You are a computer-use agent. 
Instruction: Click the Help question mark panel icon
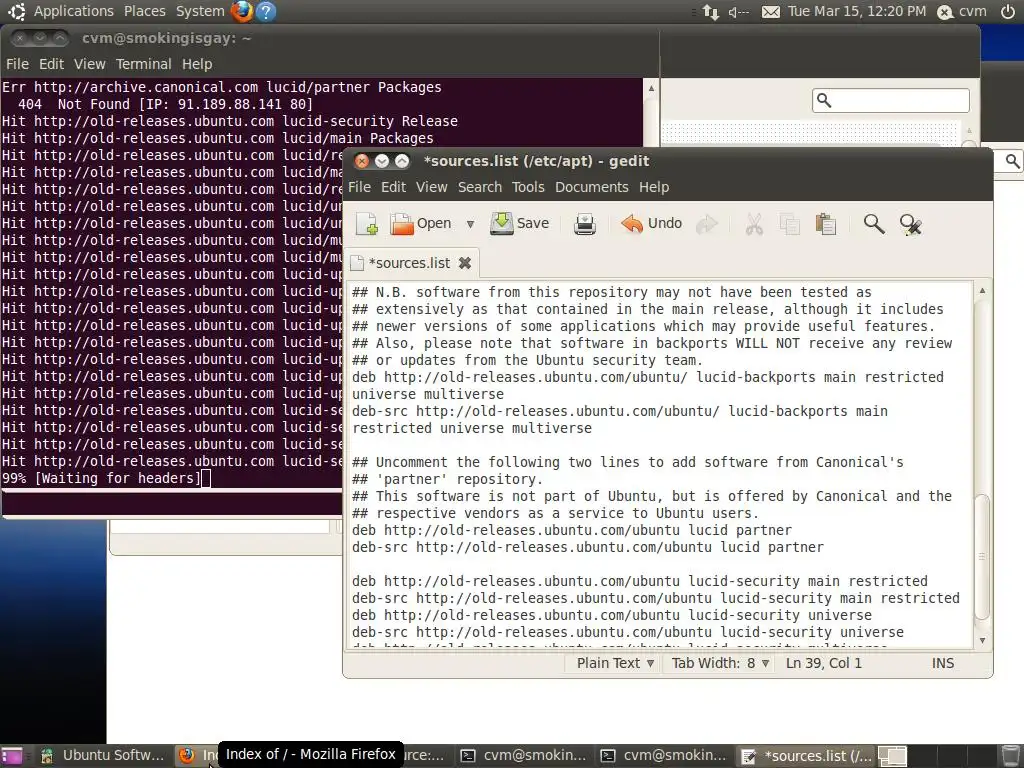click(266, 11)
